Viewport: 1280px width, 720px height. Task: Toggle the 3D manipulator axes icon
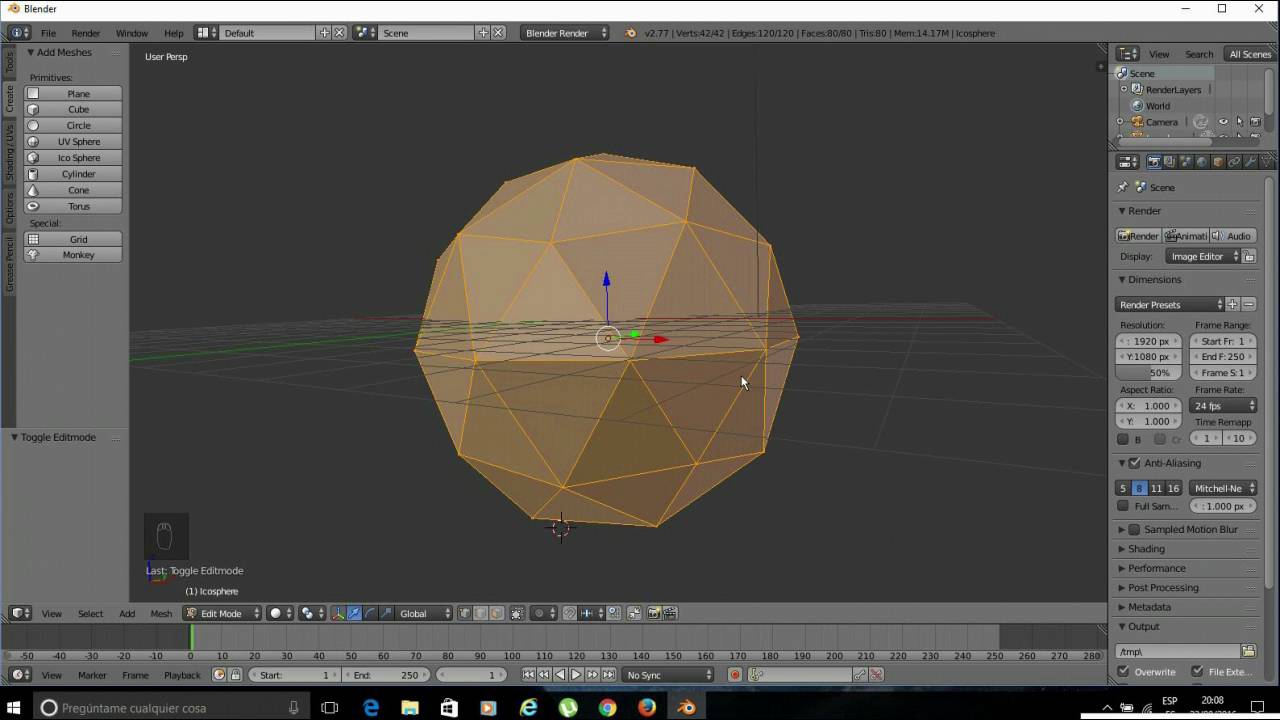coord(338,613)
